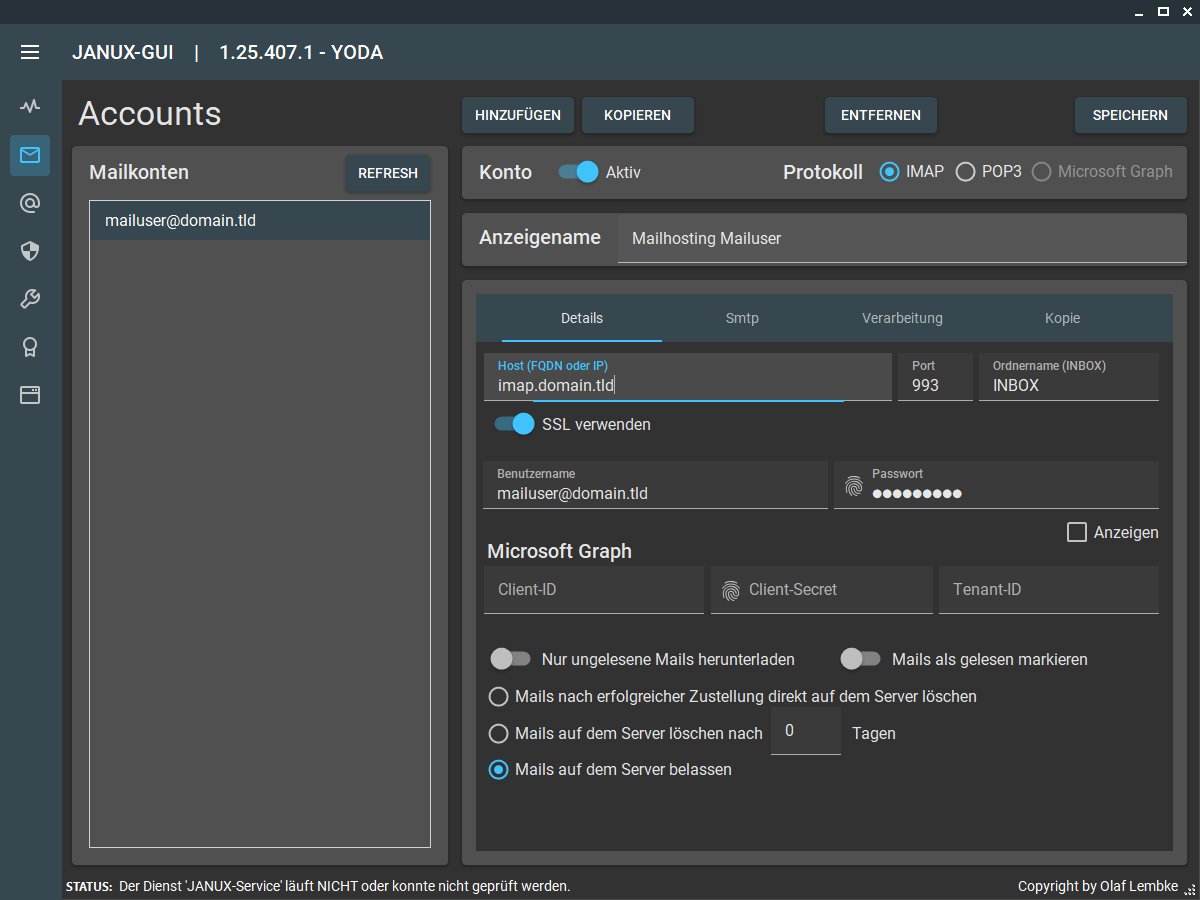Screen dimensions: 1200x900
Task: Click the SPEICHERN button
Action: [1130, 115]
